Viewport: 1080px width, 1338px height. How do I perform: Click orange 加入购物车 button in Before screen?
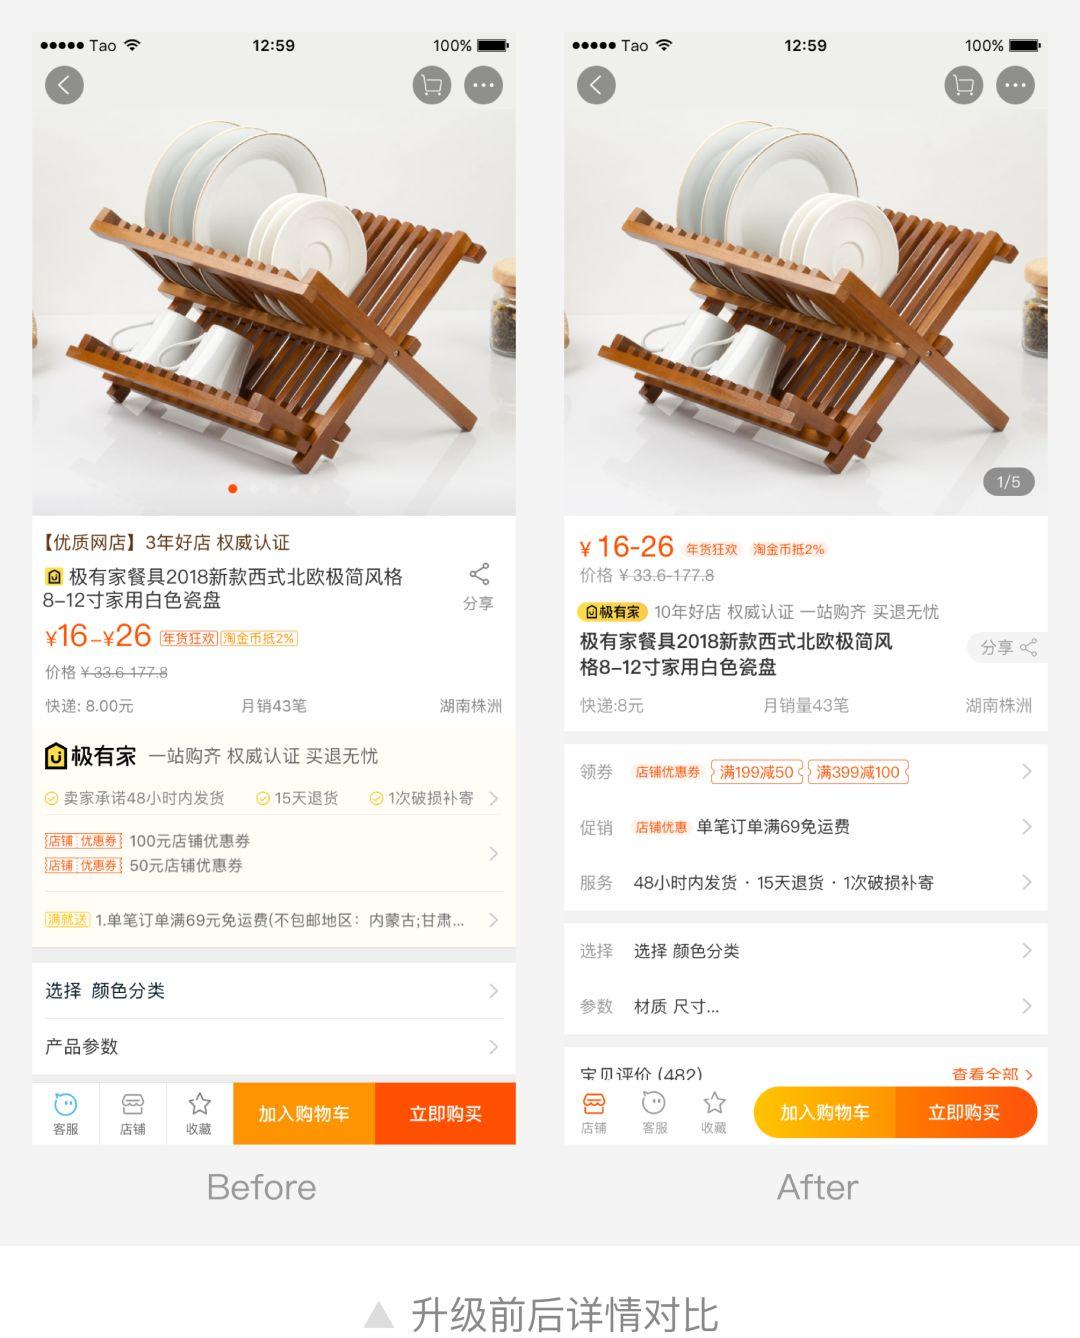click(304, 1113)
